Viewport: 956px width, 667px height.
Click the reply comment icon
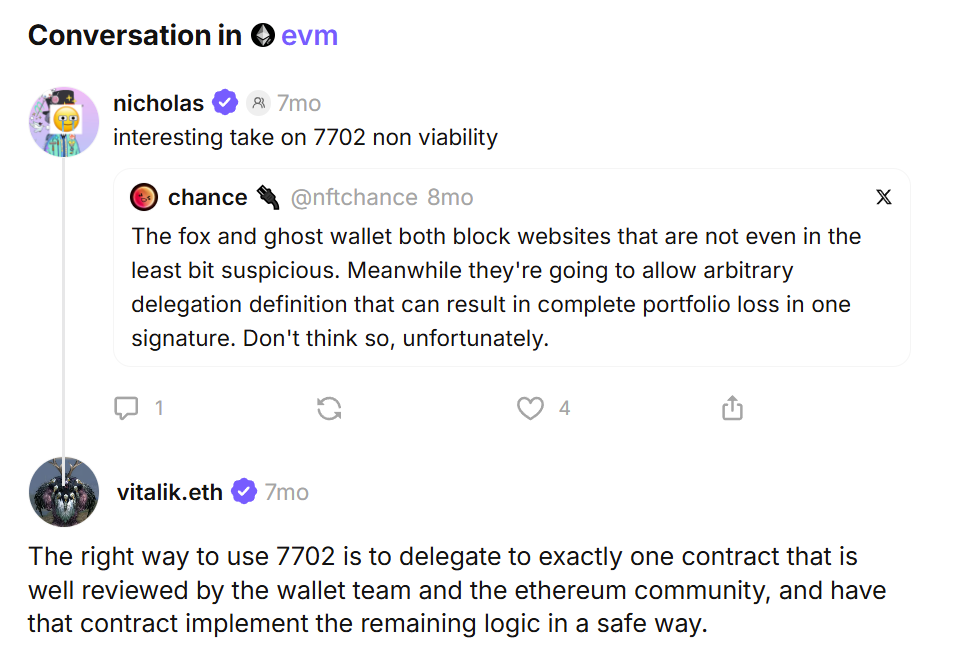click(126, 408)
